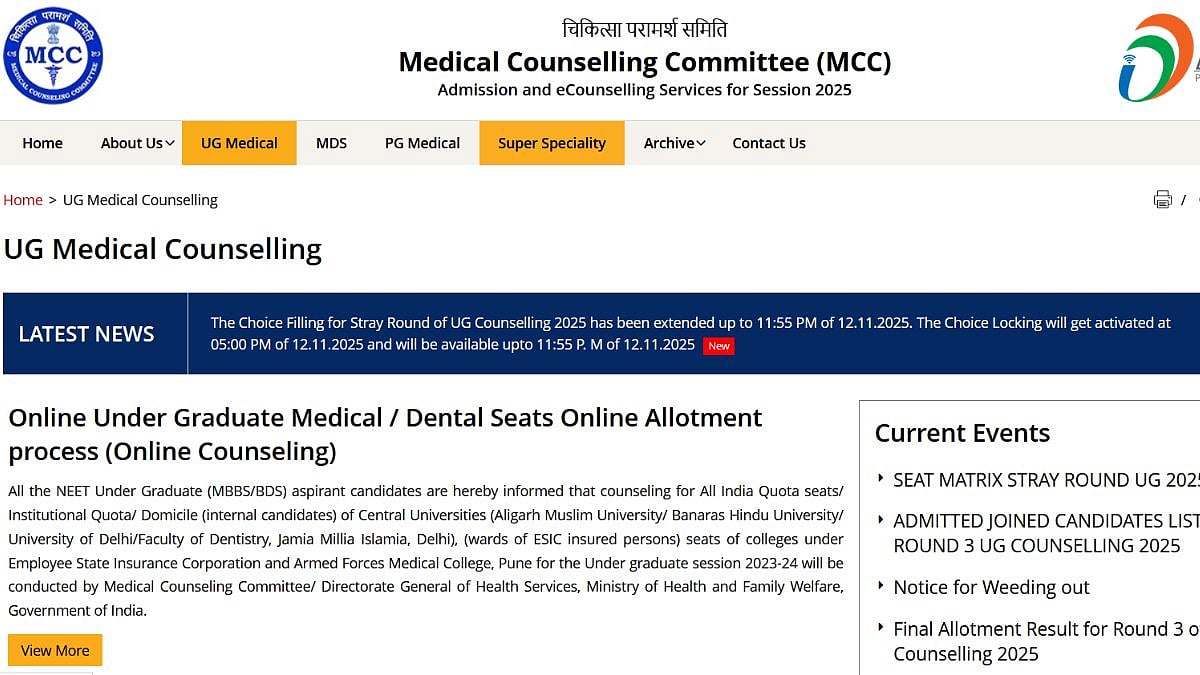The height and width of the screenshot is (675, 1200).
Task: Open Notice for Weeding out link
Action: pos(991,588)
